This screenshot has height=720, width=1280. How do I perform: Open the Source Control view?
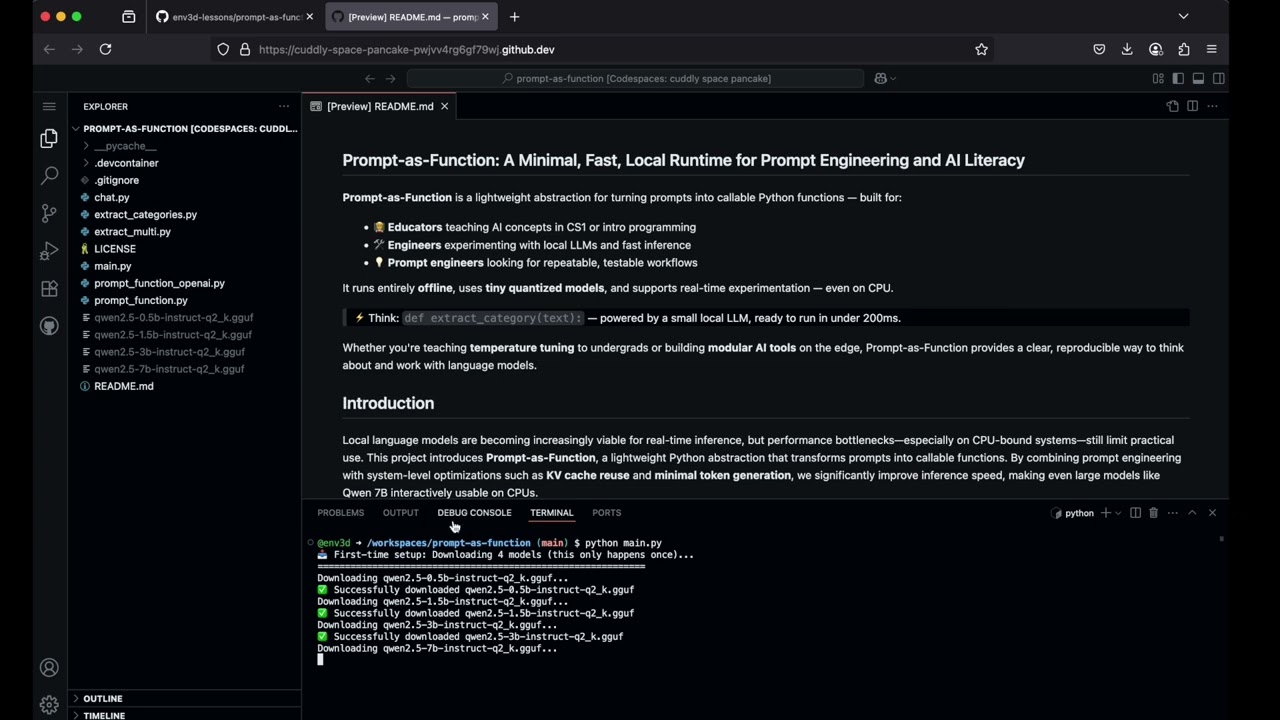tap(49, 213)
